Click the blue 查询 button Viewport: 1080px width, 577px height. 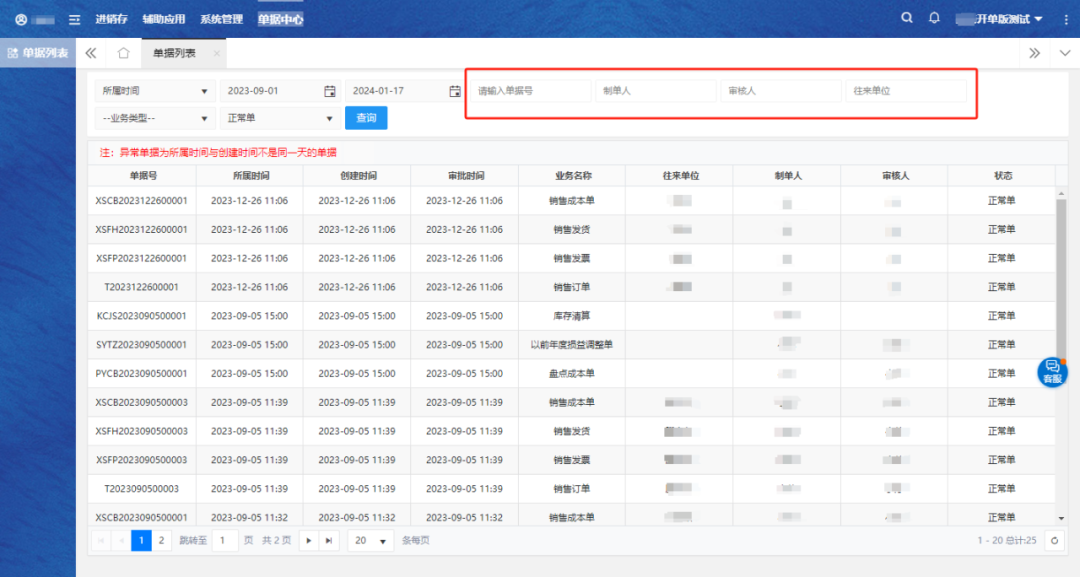[x=366, y=118]
